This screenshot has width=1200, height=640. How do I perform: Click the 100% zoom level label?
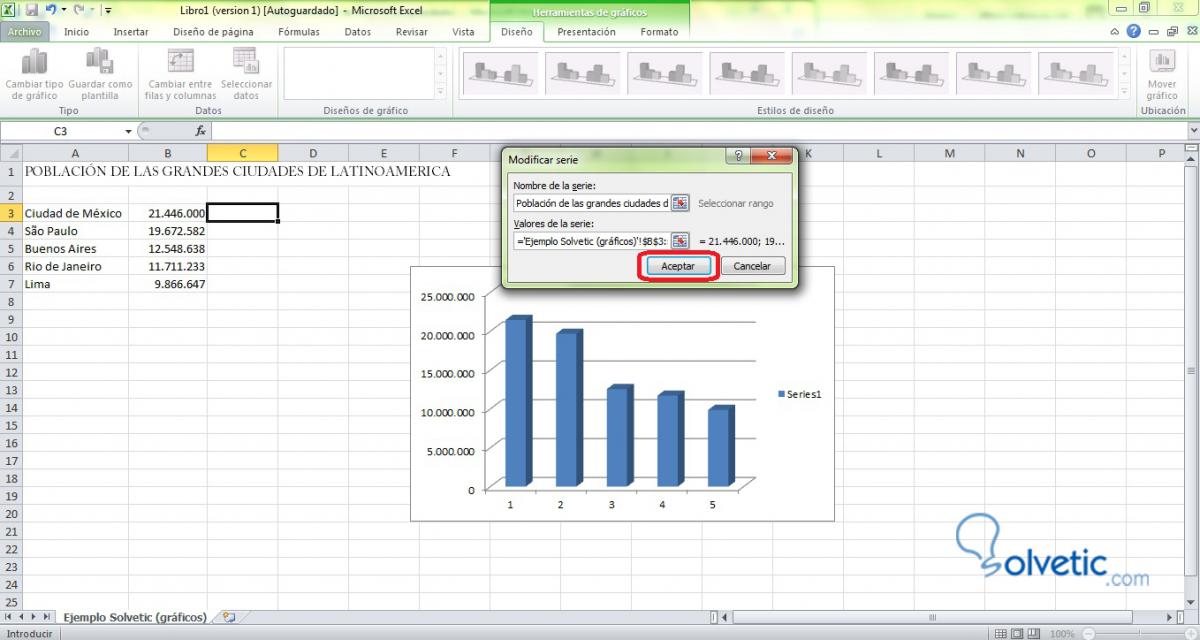pos(1062,634)
